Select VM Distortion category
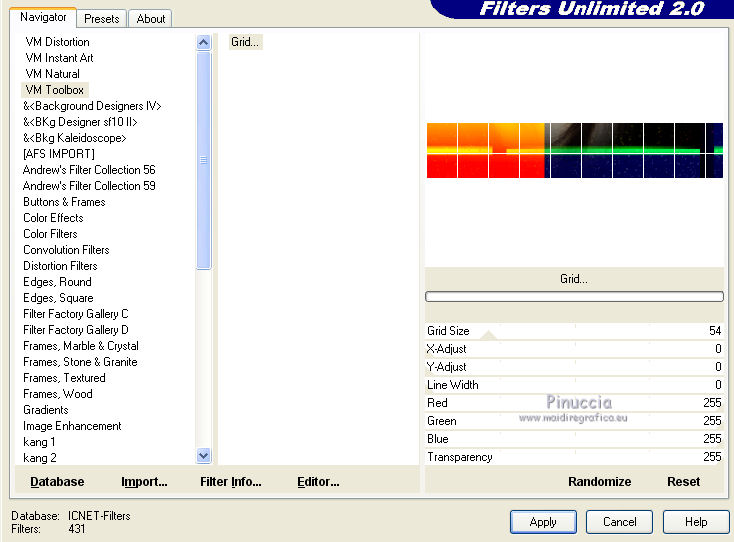 pos(58,42)
